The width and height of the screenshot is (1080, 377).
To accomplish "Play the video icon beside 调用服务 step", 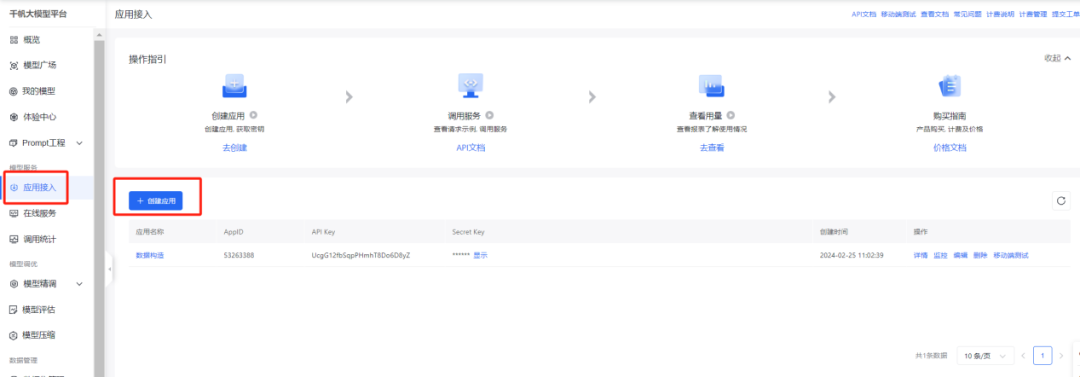I will click(490, 116).
